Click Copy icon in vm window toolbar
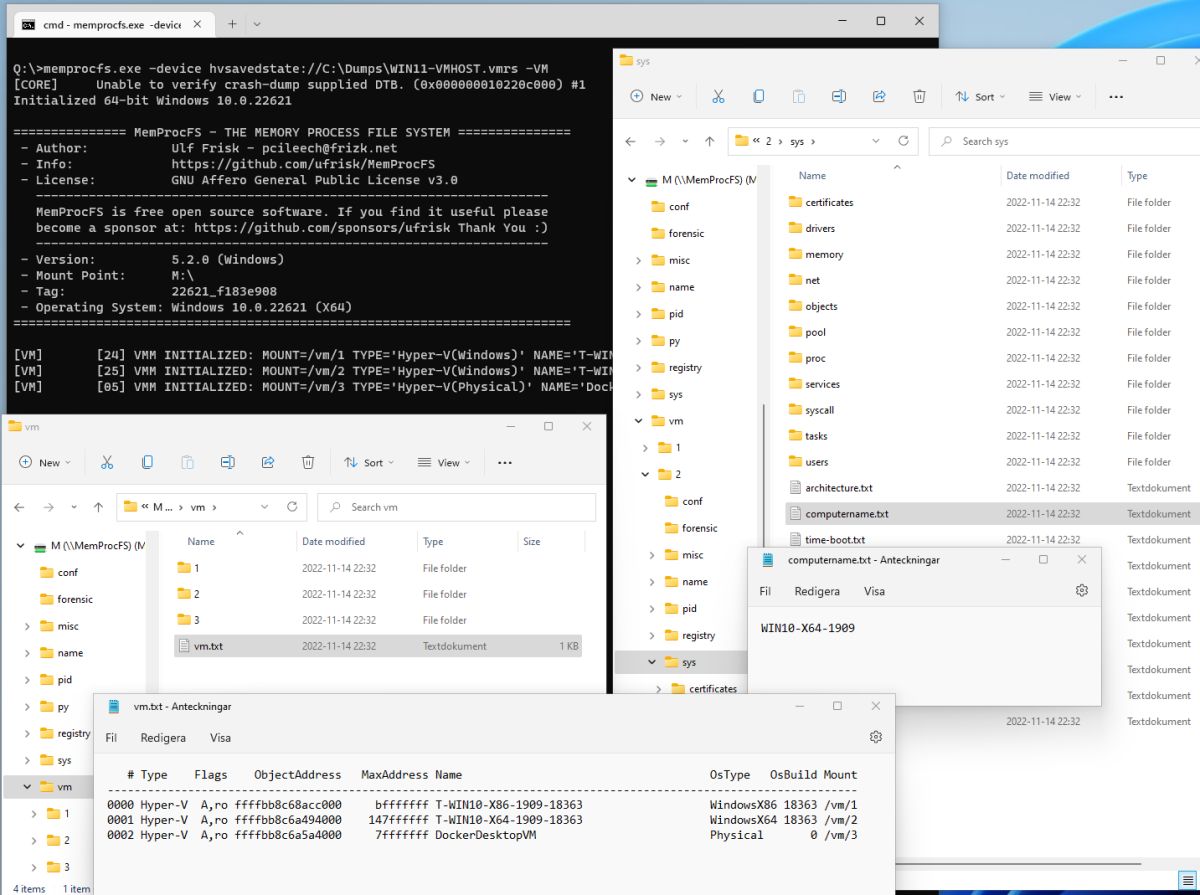The image size is (1200, 895). [147, 462]
